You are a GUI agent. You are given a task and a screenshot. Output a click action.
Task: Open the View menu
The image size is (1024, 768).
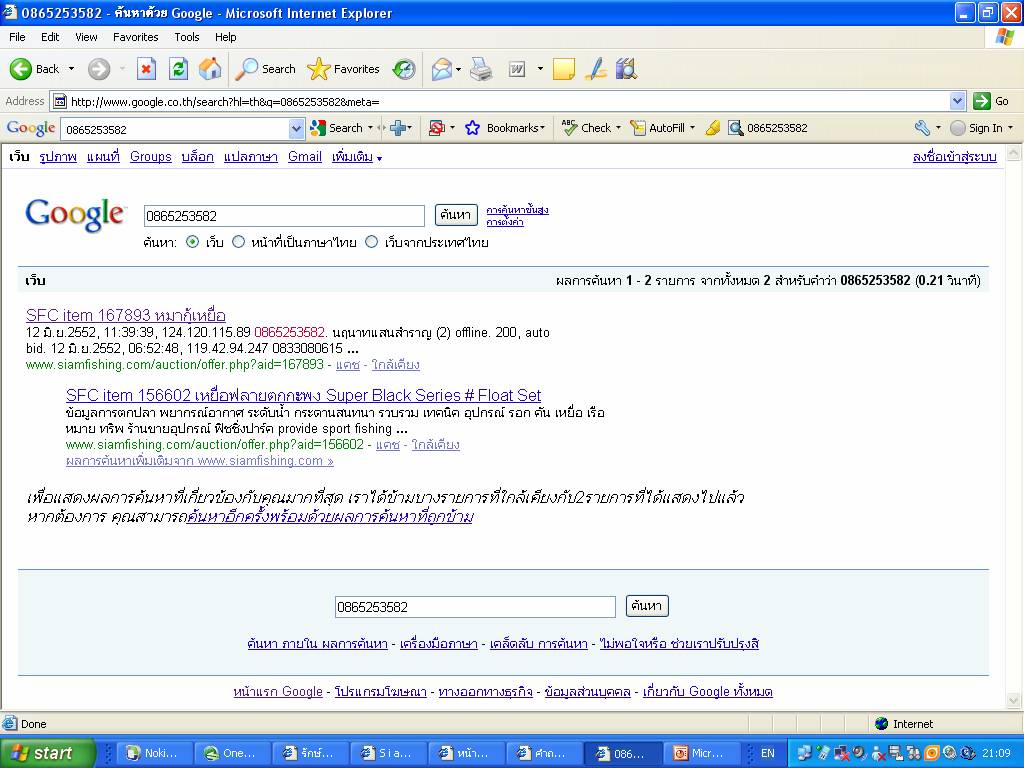click(86, 37)
